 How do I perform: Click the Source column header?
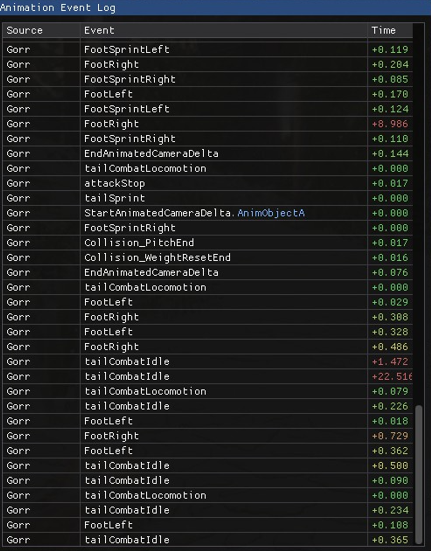point(41,31)
